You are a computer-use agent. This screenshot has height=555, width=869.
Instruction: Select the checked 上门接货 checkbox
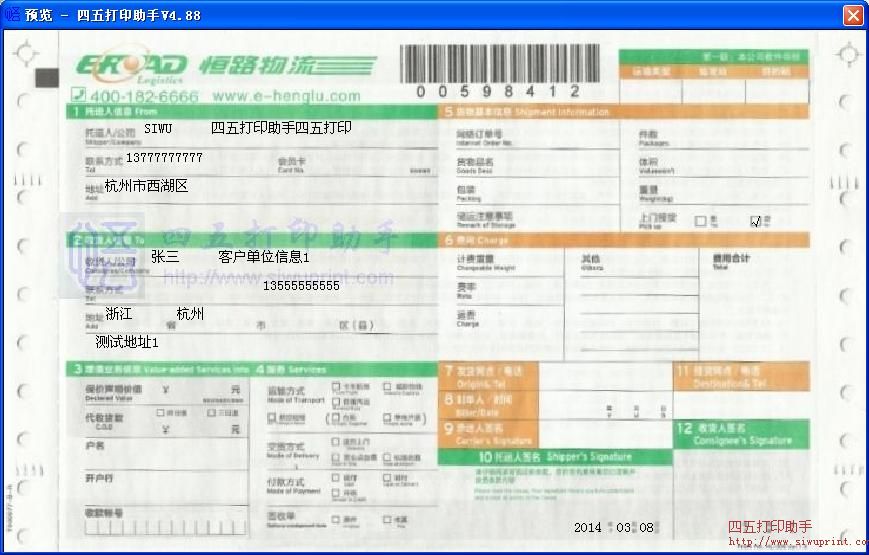point(755,221)
